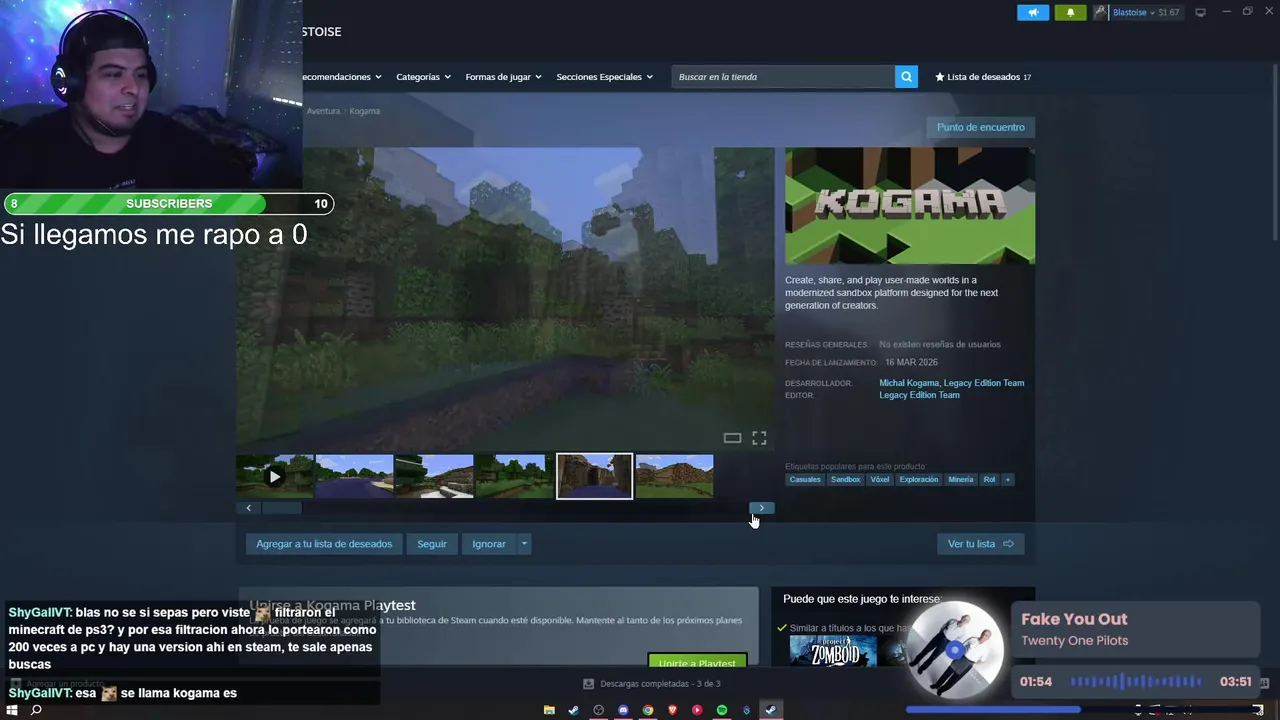Click the Steam announcements megaphone icon
Image resolution: width=1280 pixels, height=720 pixels.
click(1033, 13)
